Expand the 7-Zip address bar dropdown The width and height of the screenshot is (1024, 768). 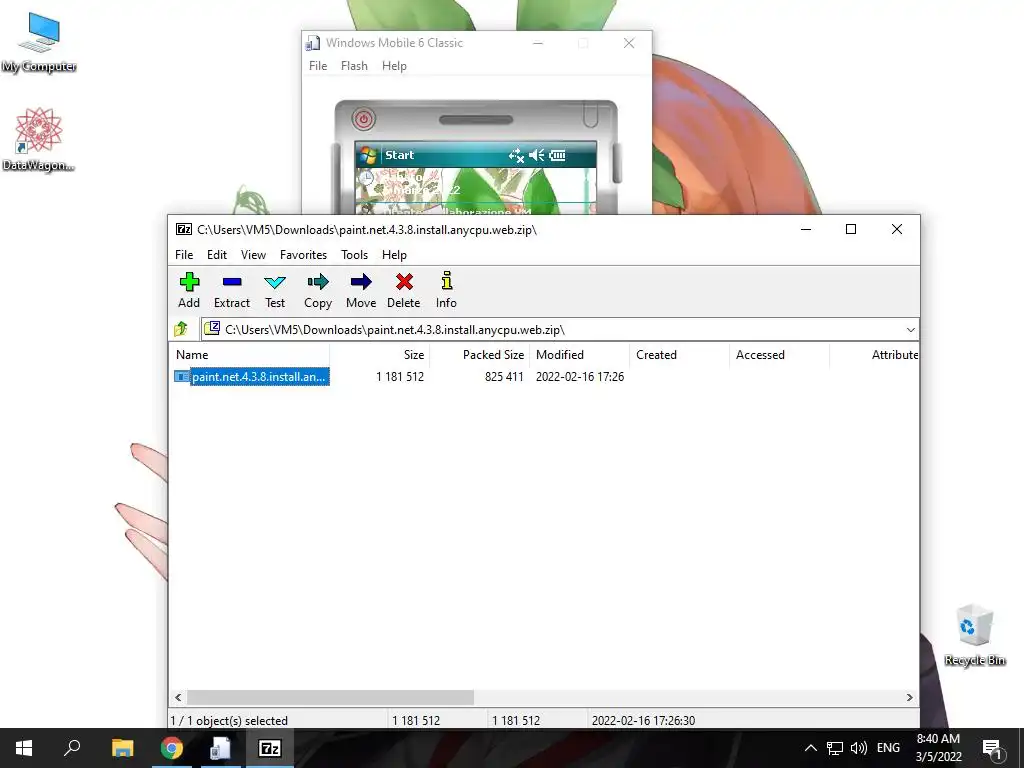click(x=910, y=330)
